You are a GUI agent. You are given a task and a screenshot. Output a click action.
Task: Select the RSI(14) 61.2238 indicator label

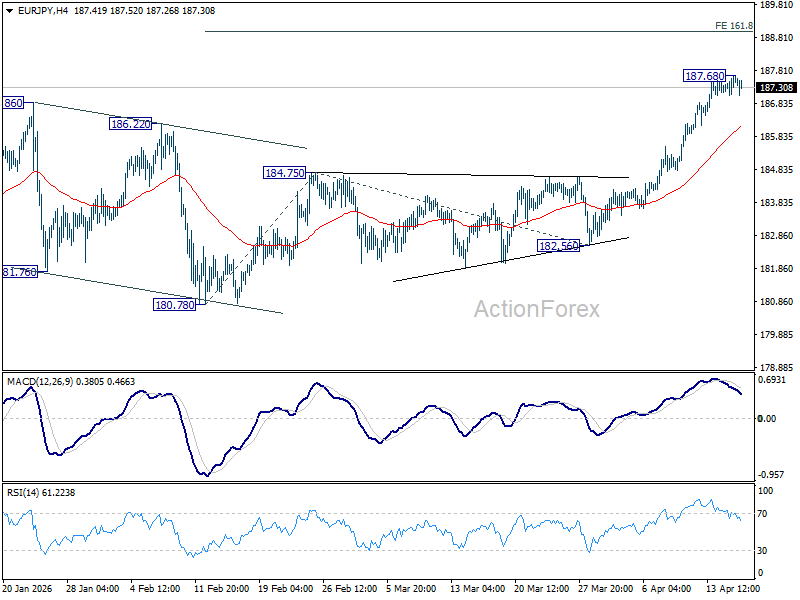(x=41, y=493)
